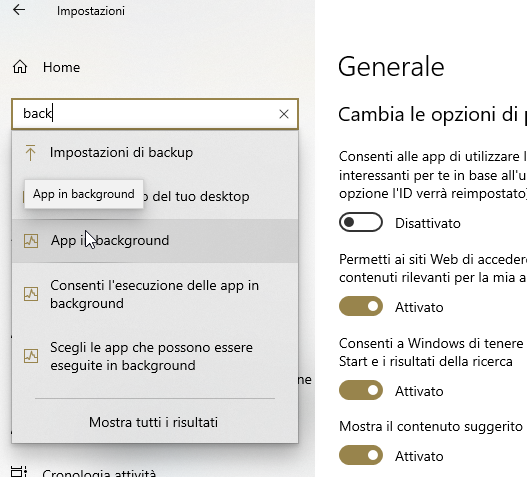Image resolution: width=527 pixels, height=477 pixels.
Task: Turn off the 'Permetti ai siti Web' toggle
Action: point(361,306)
